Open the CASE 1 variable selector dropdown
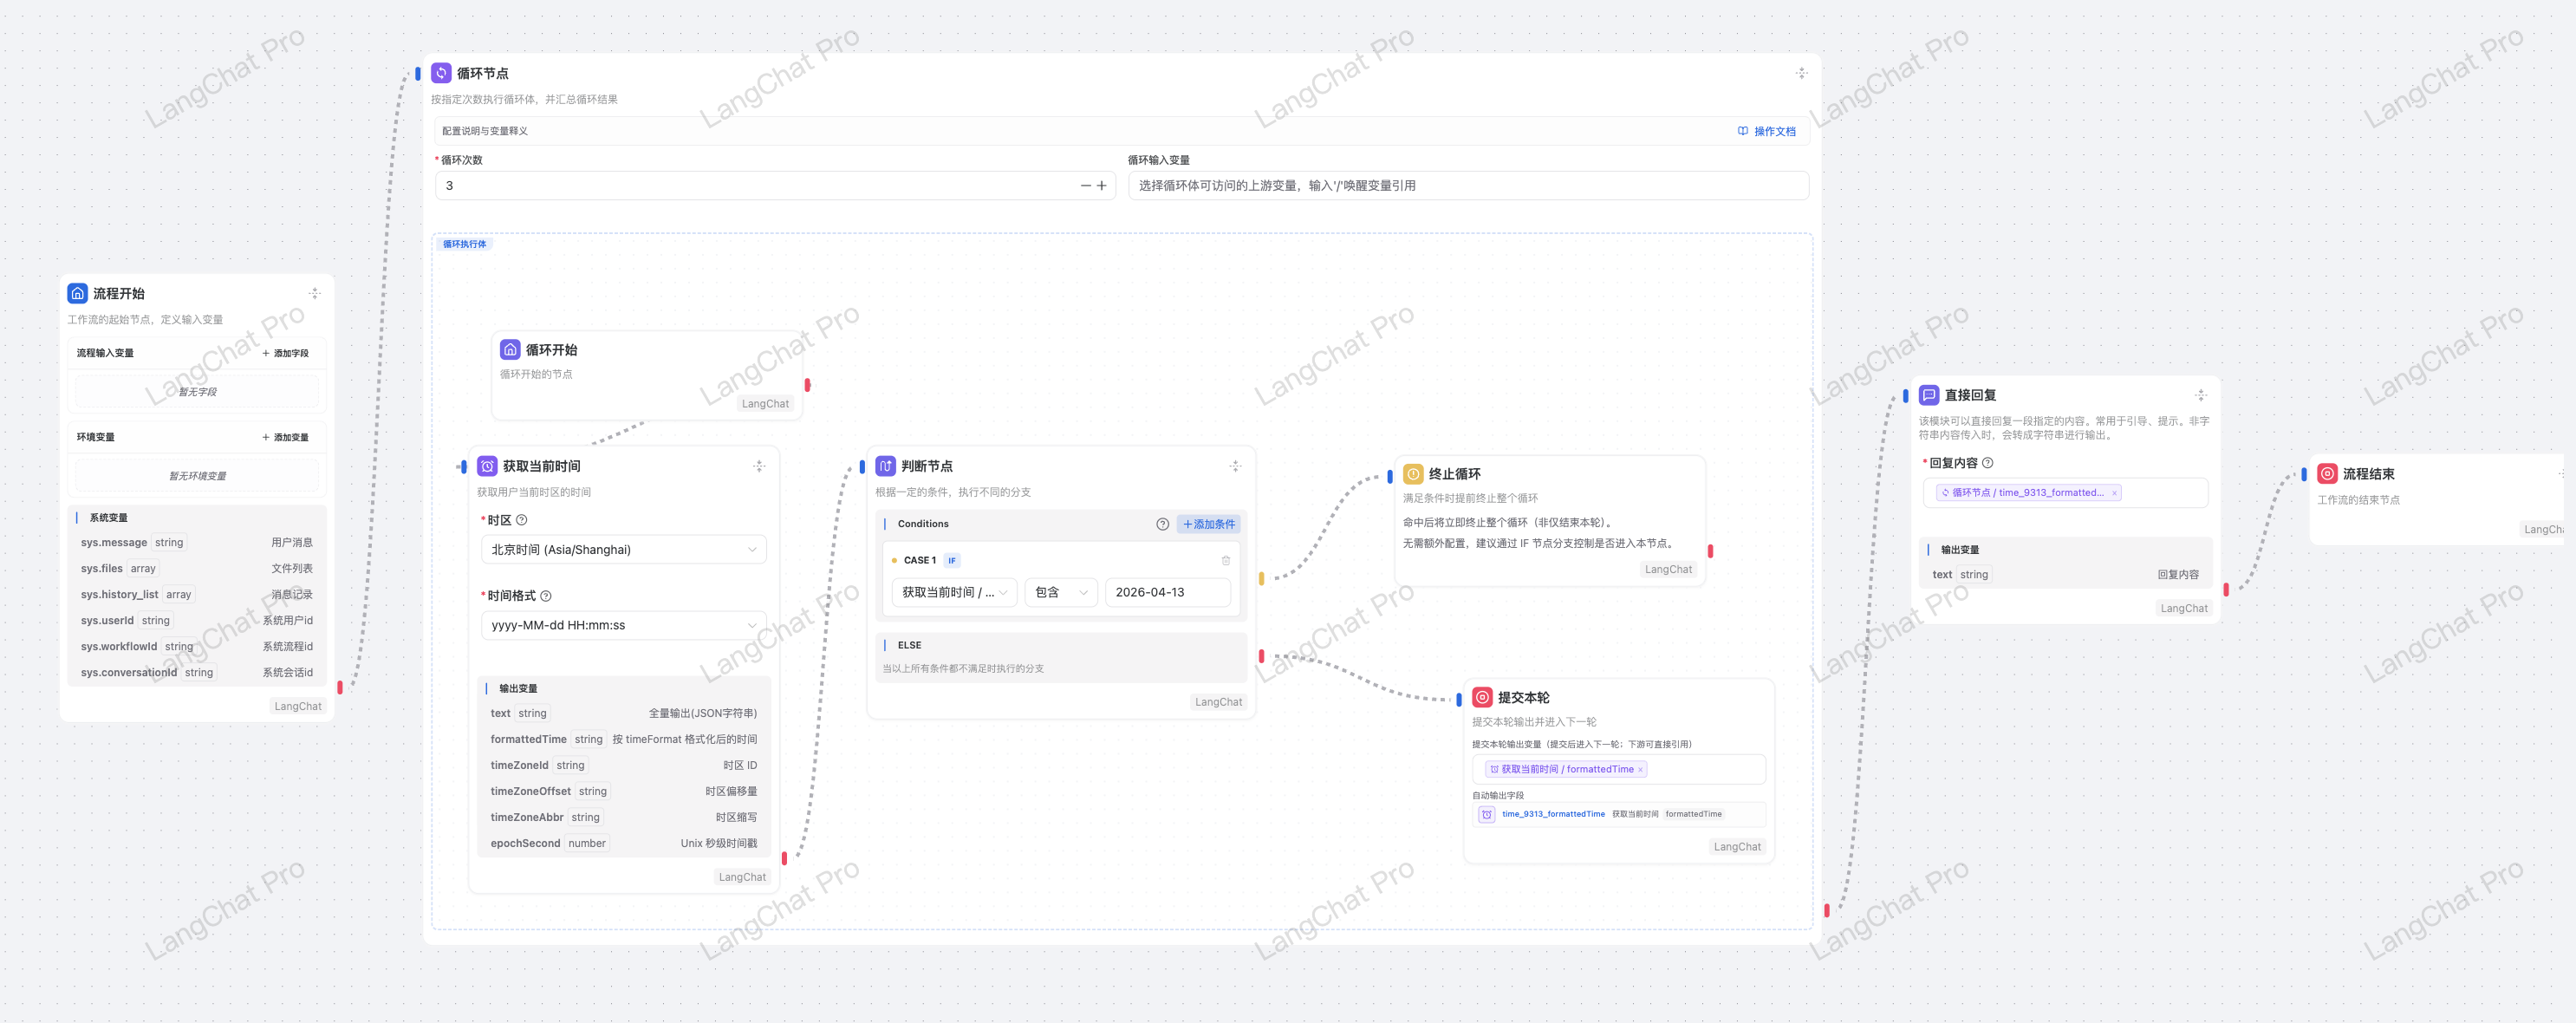Screen dimensions: 2576x1023 coord(953,592)
